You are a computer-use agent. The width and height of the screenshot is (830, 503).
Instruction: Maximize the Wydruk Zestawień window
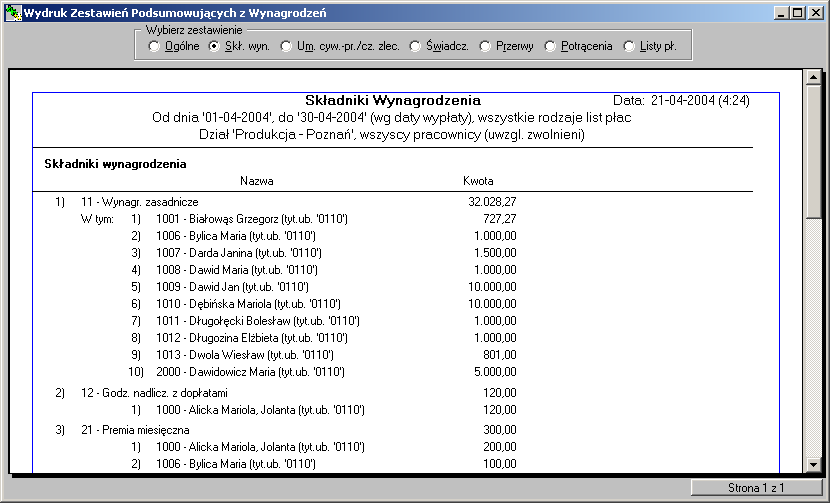click(x=798, y=13)
